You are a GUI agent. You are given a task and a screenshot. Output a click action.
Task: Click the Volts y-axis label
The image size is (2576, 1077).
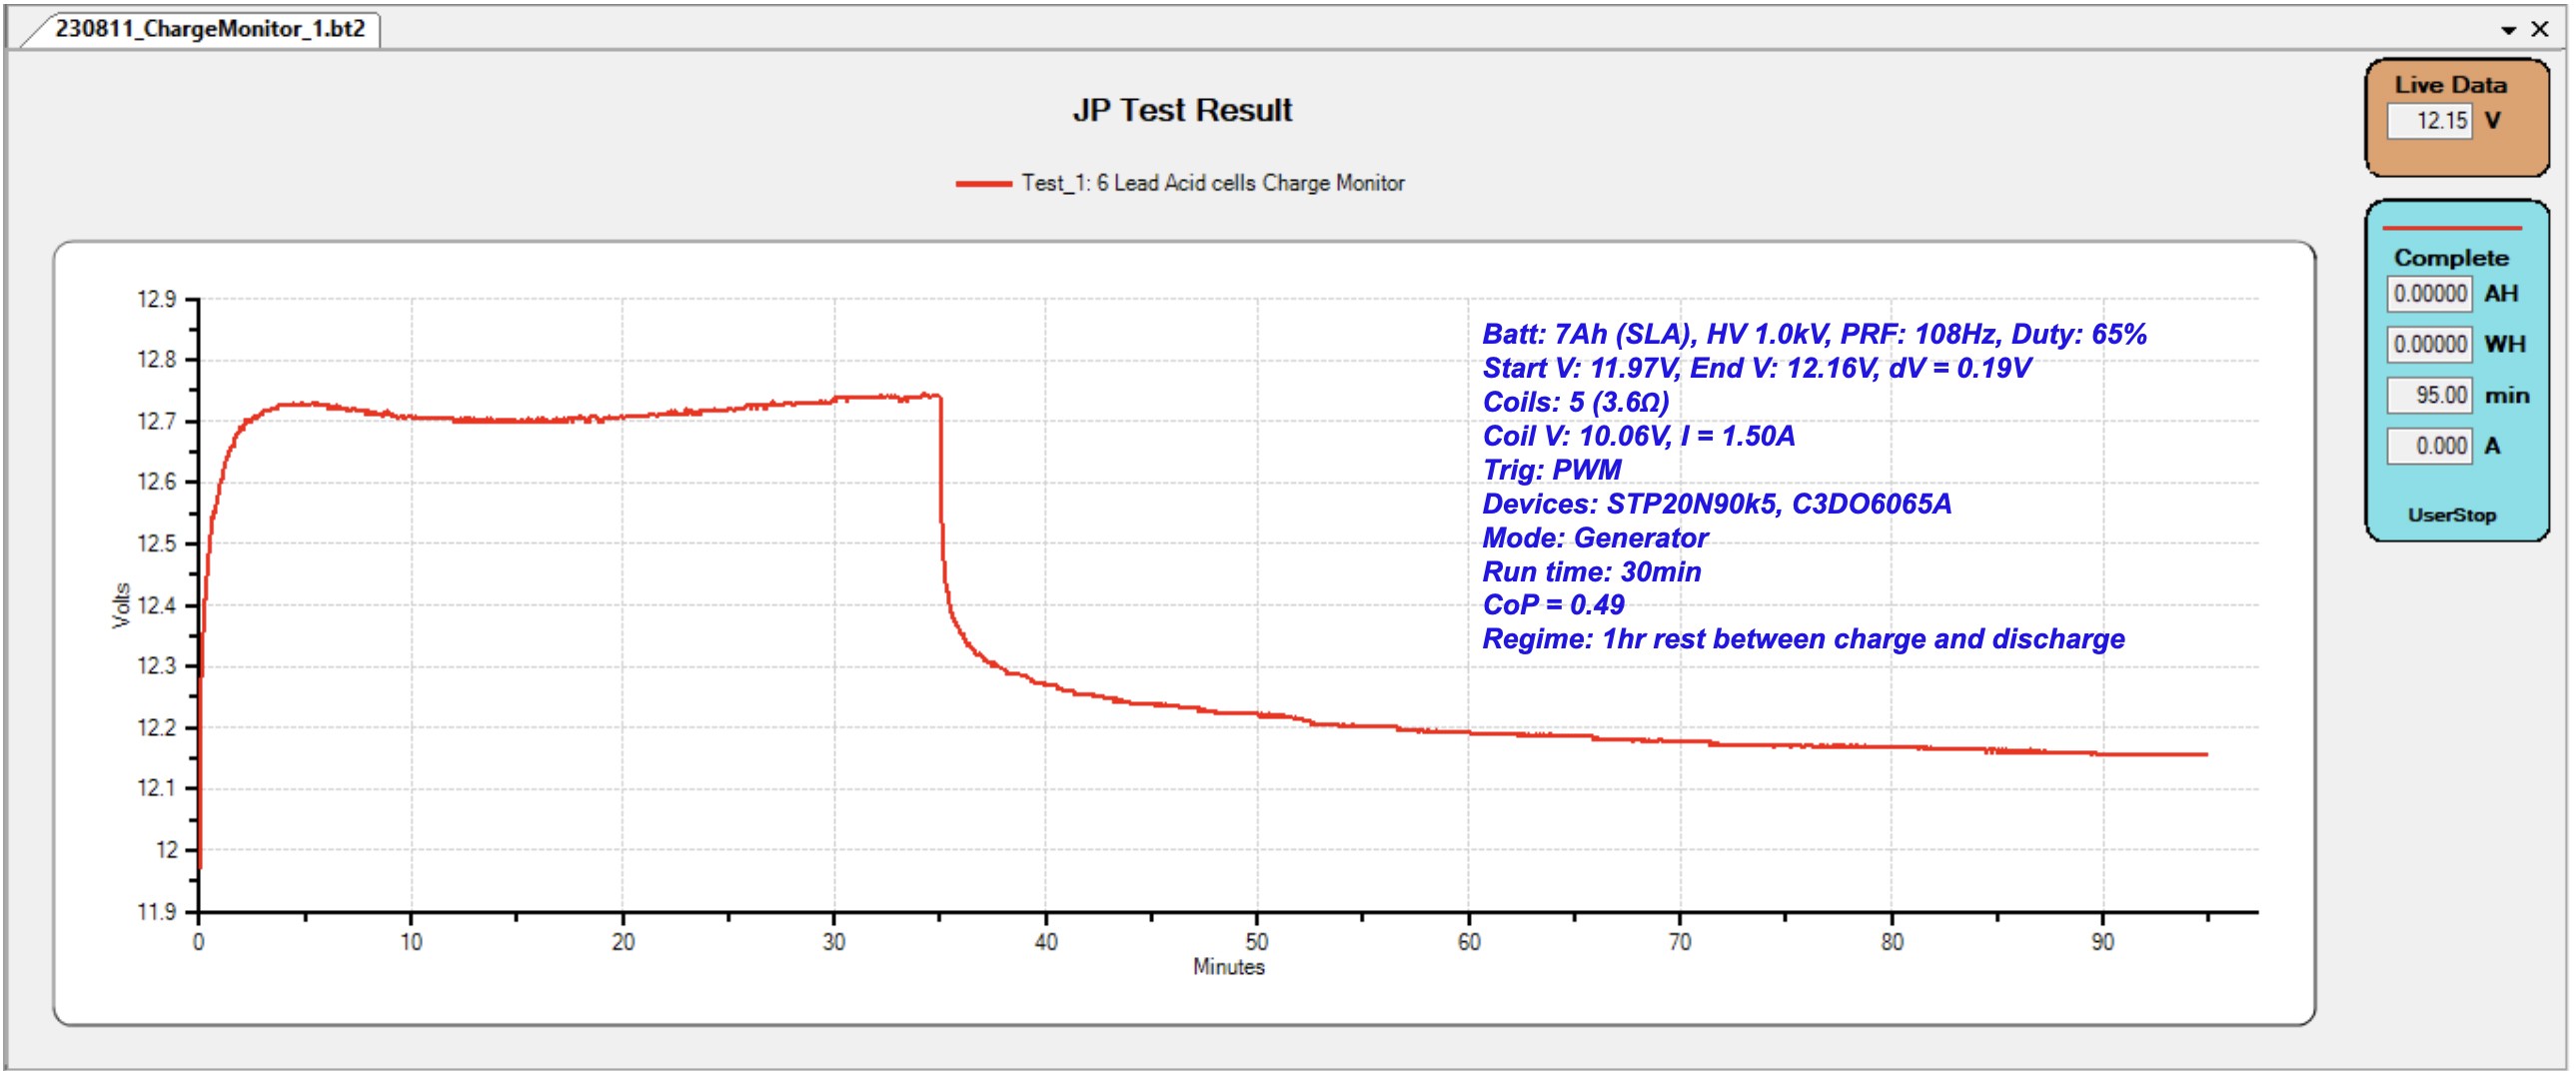121,605
